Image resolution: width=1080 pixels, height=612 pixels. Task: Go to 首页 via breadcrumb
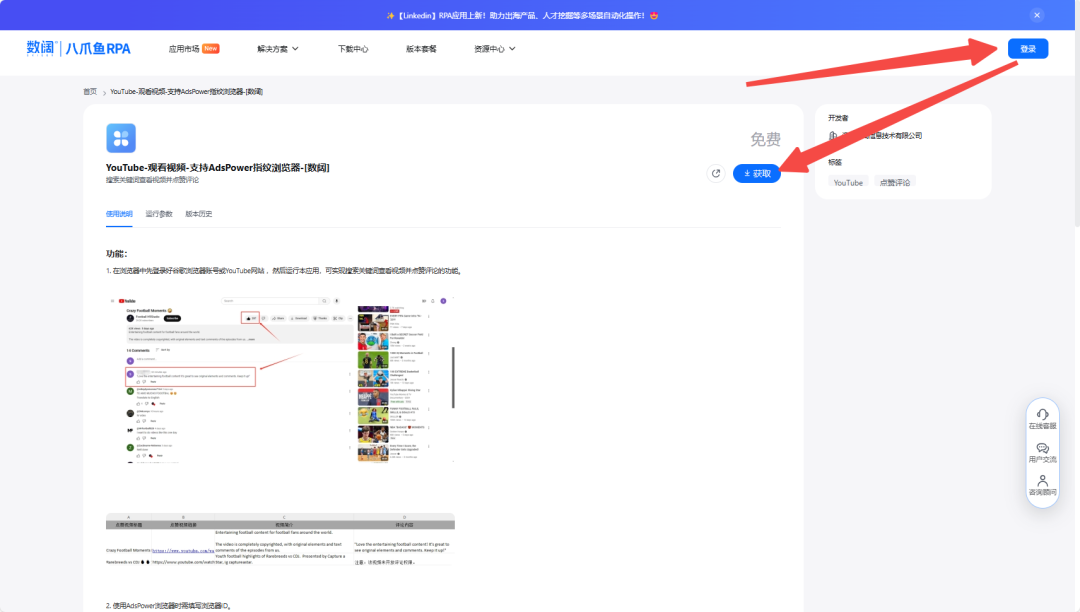tap(90, 92)
